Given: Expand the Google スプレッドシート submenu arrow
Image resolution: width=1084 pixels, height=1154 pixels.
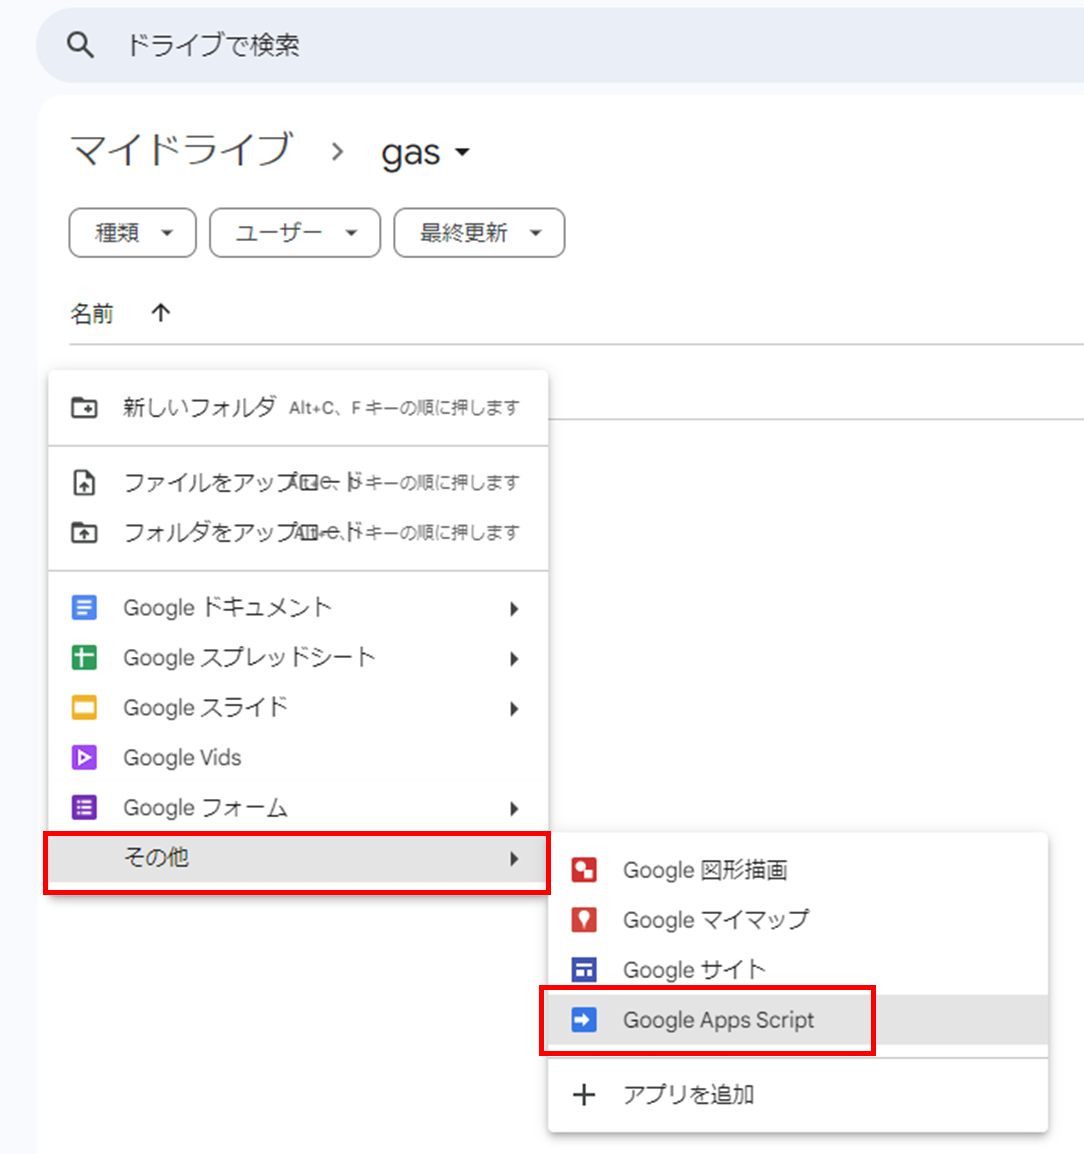Looking at the screenshot, I should click(x=514, y=659).
